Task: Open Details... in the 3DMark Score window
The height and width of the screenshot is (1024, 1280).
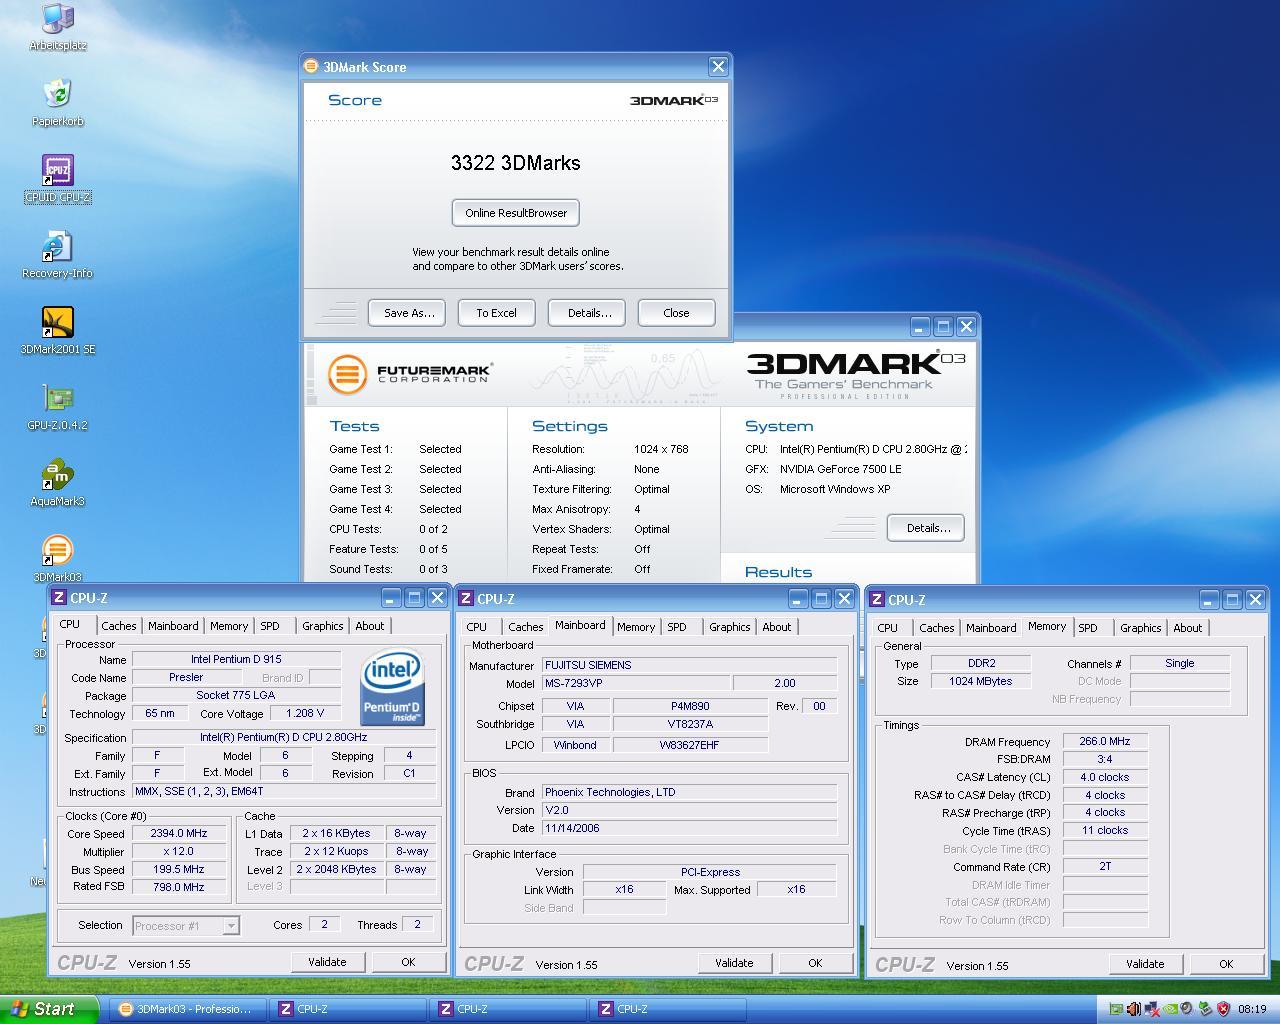Action: click(x=589, y=313)
